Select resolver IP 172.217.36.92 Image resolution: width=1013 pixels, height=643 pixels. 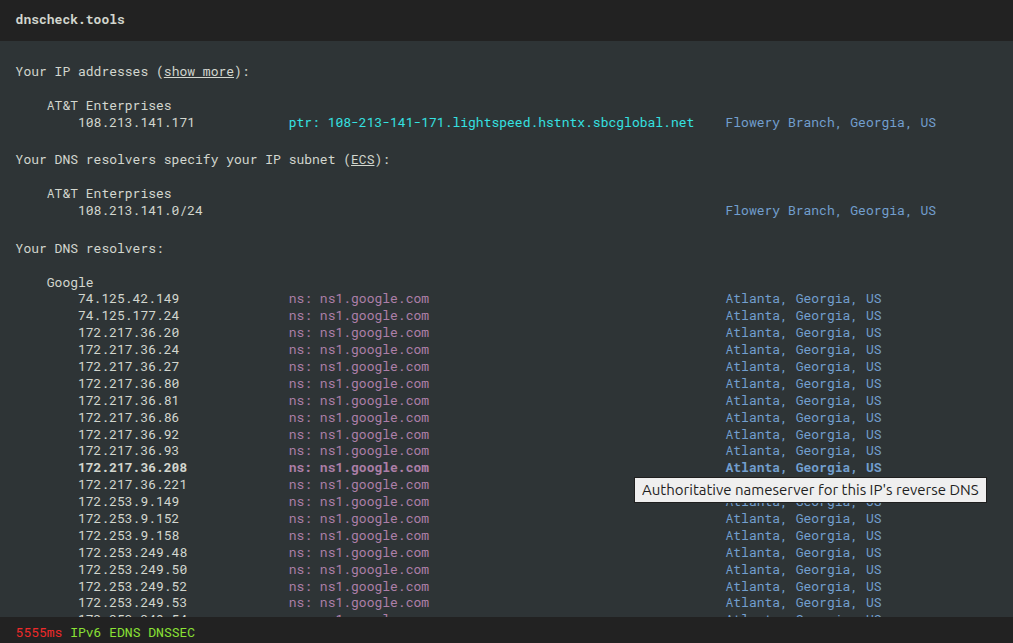(x=129, y=434)
